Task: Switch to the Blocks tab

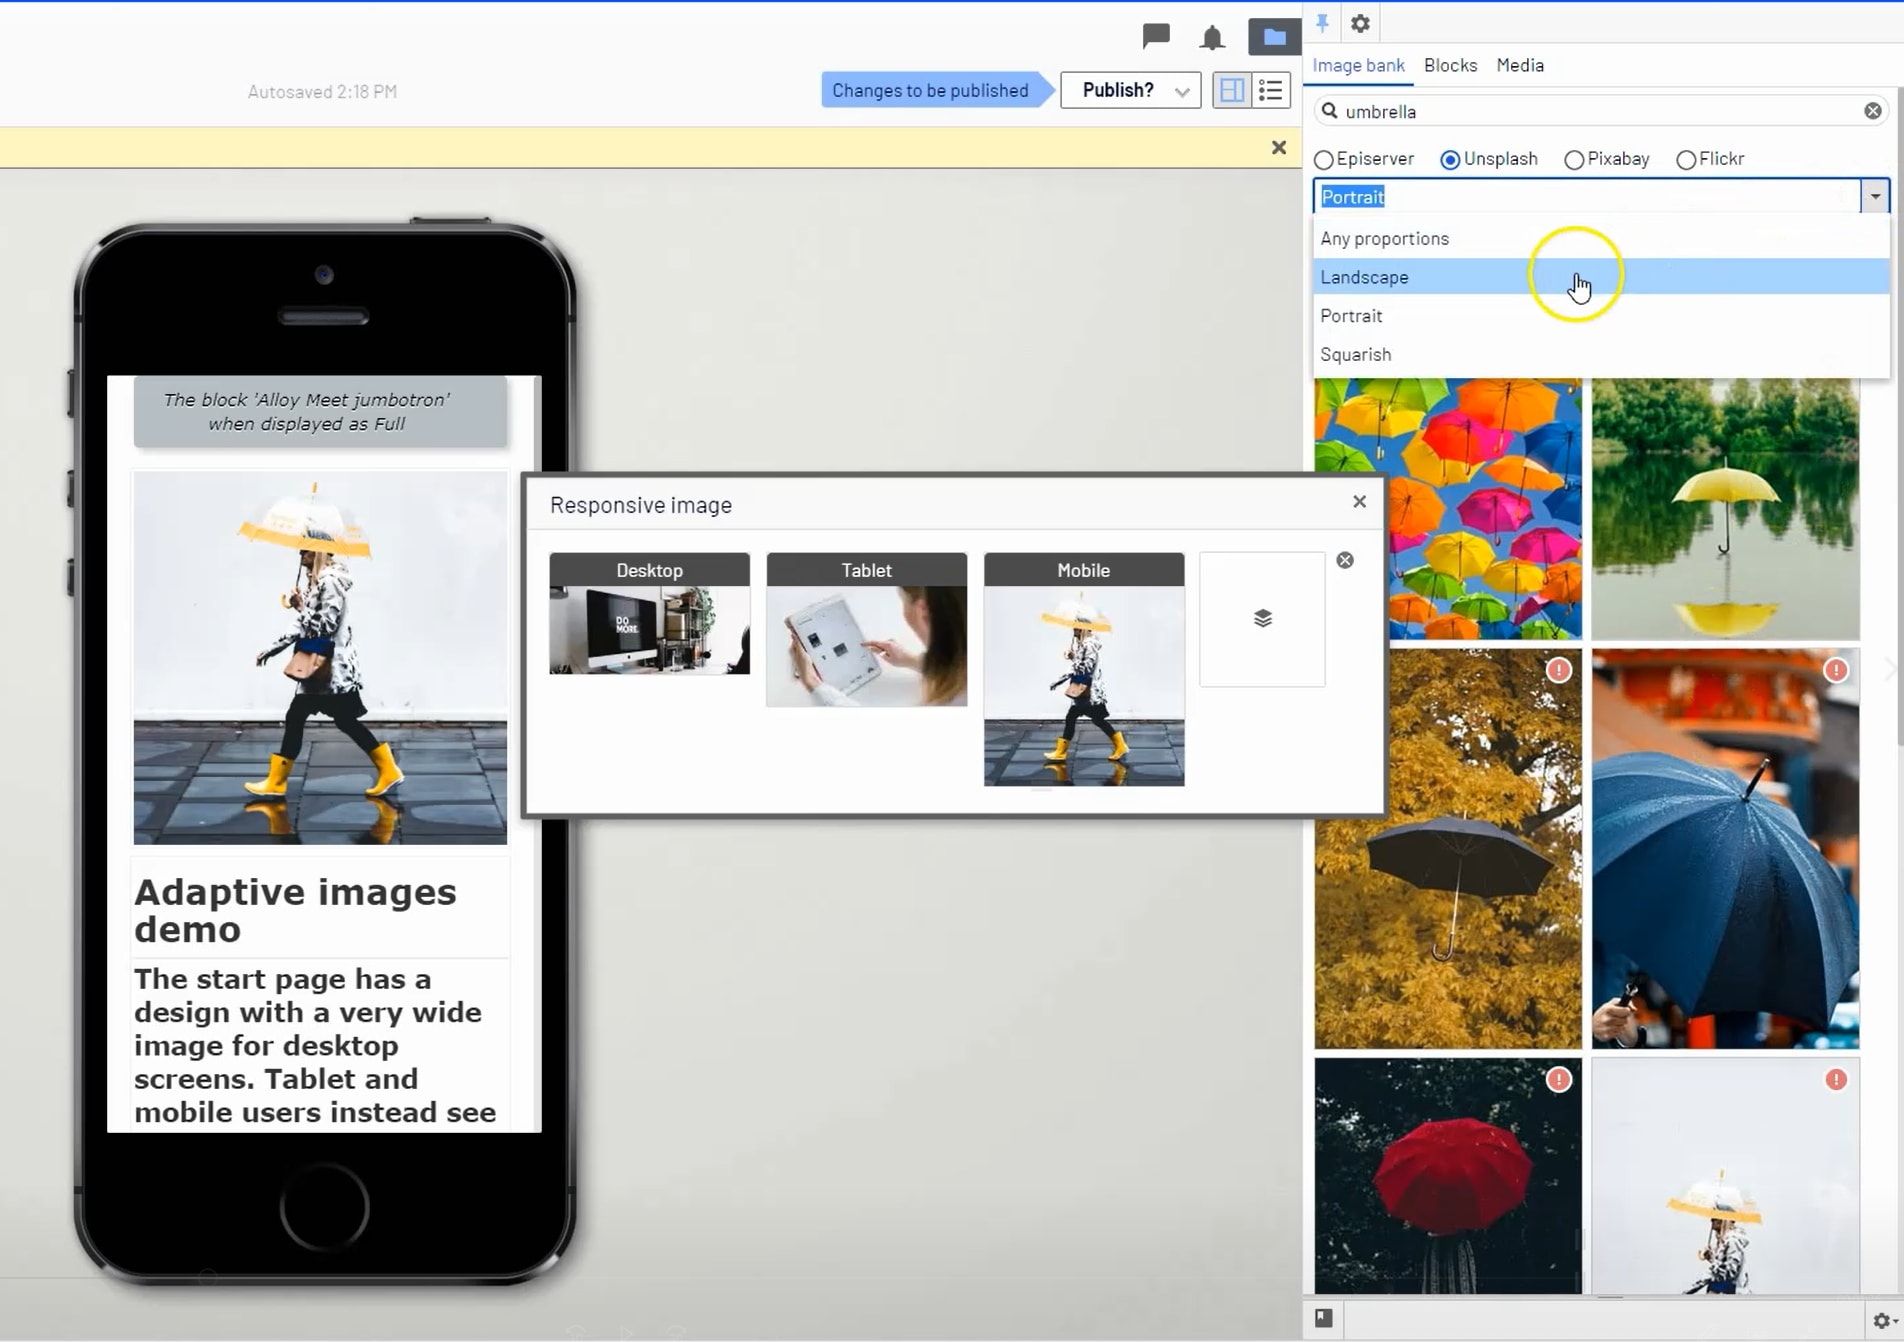Action: pyautogui.click(x=1450, y=65)
